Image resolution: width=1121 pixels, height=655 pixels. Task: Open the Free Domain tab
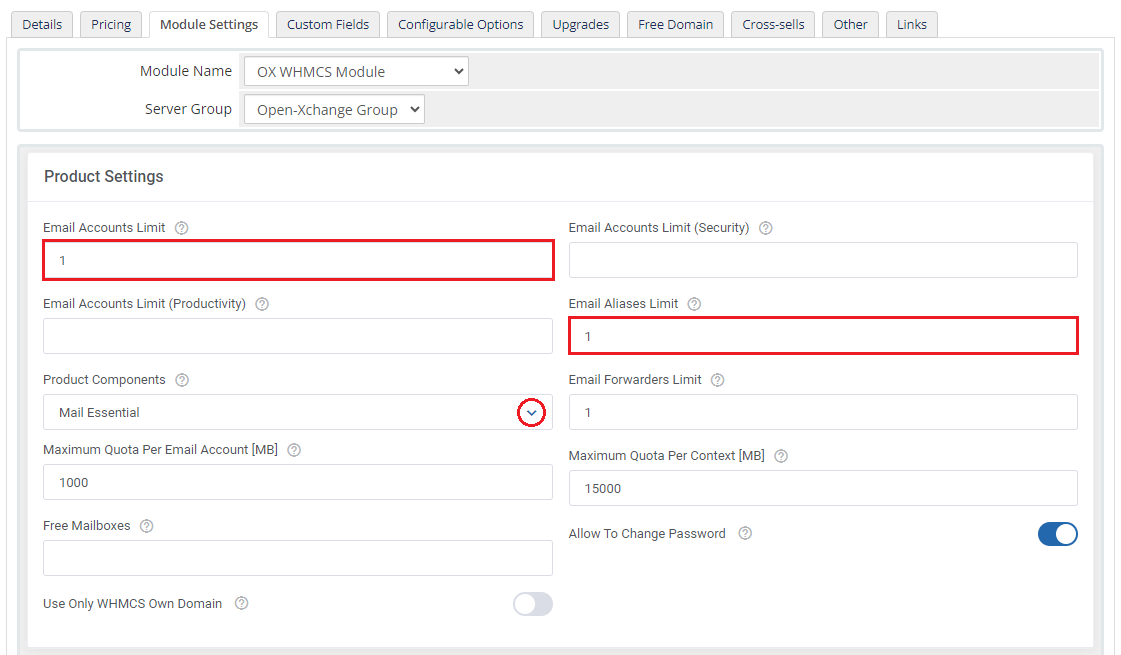point(675,24)
